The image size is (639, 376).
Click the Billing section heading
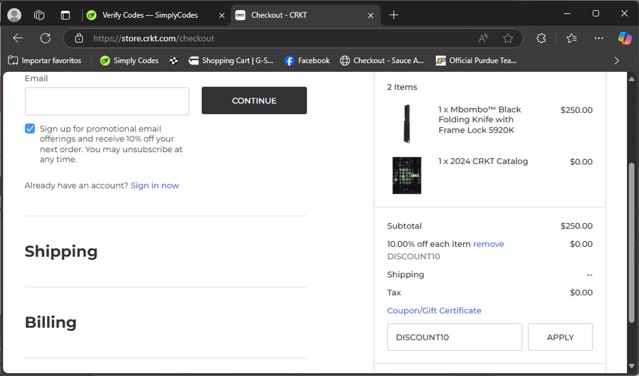[x=51, y=322]
